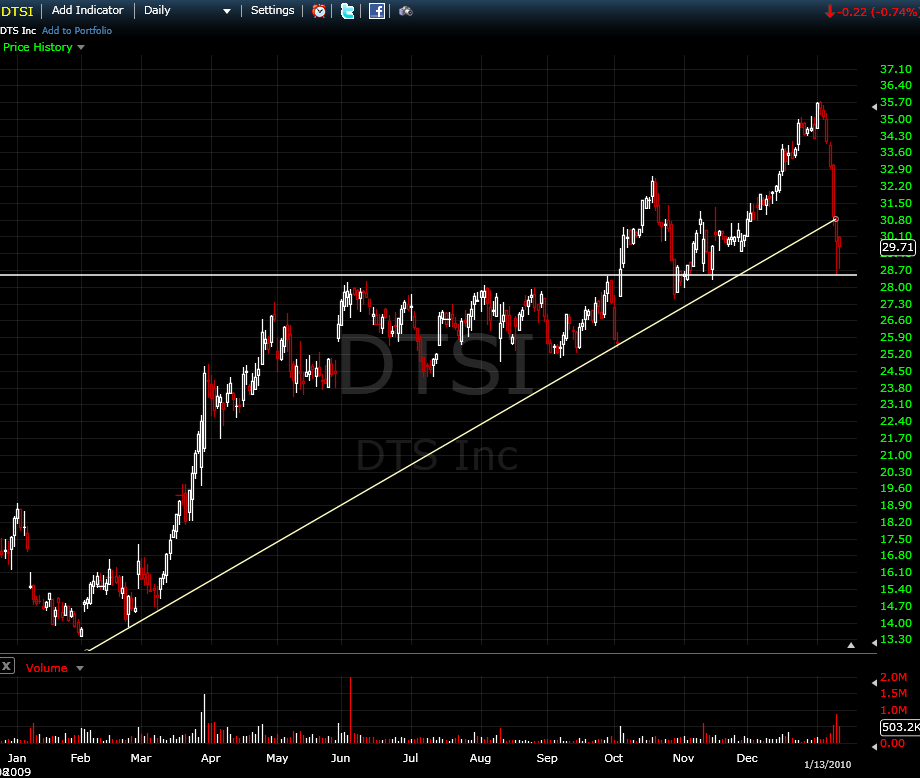Click the Dec month label
This screenshot has height=778, width=920.
[x=747, y=757]
